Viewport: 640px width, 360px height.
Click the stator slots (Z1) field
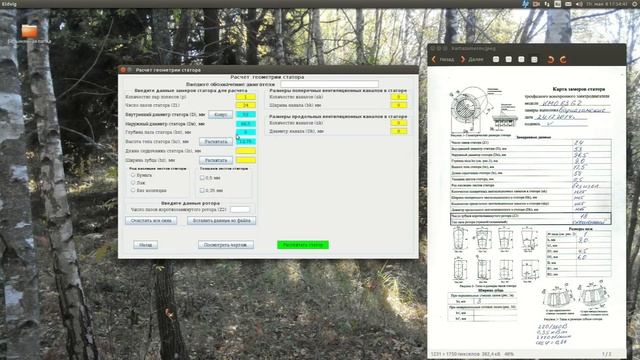click(246, 105)
